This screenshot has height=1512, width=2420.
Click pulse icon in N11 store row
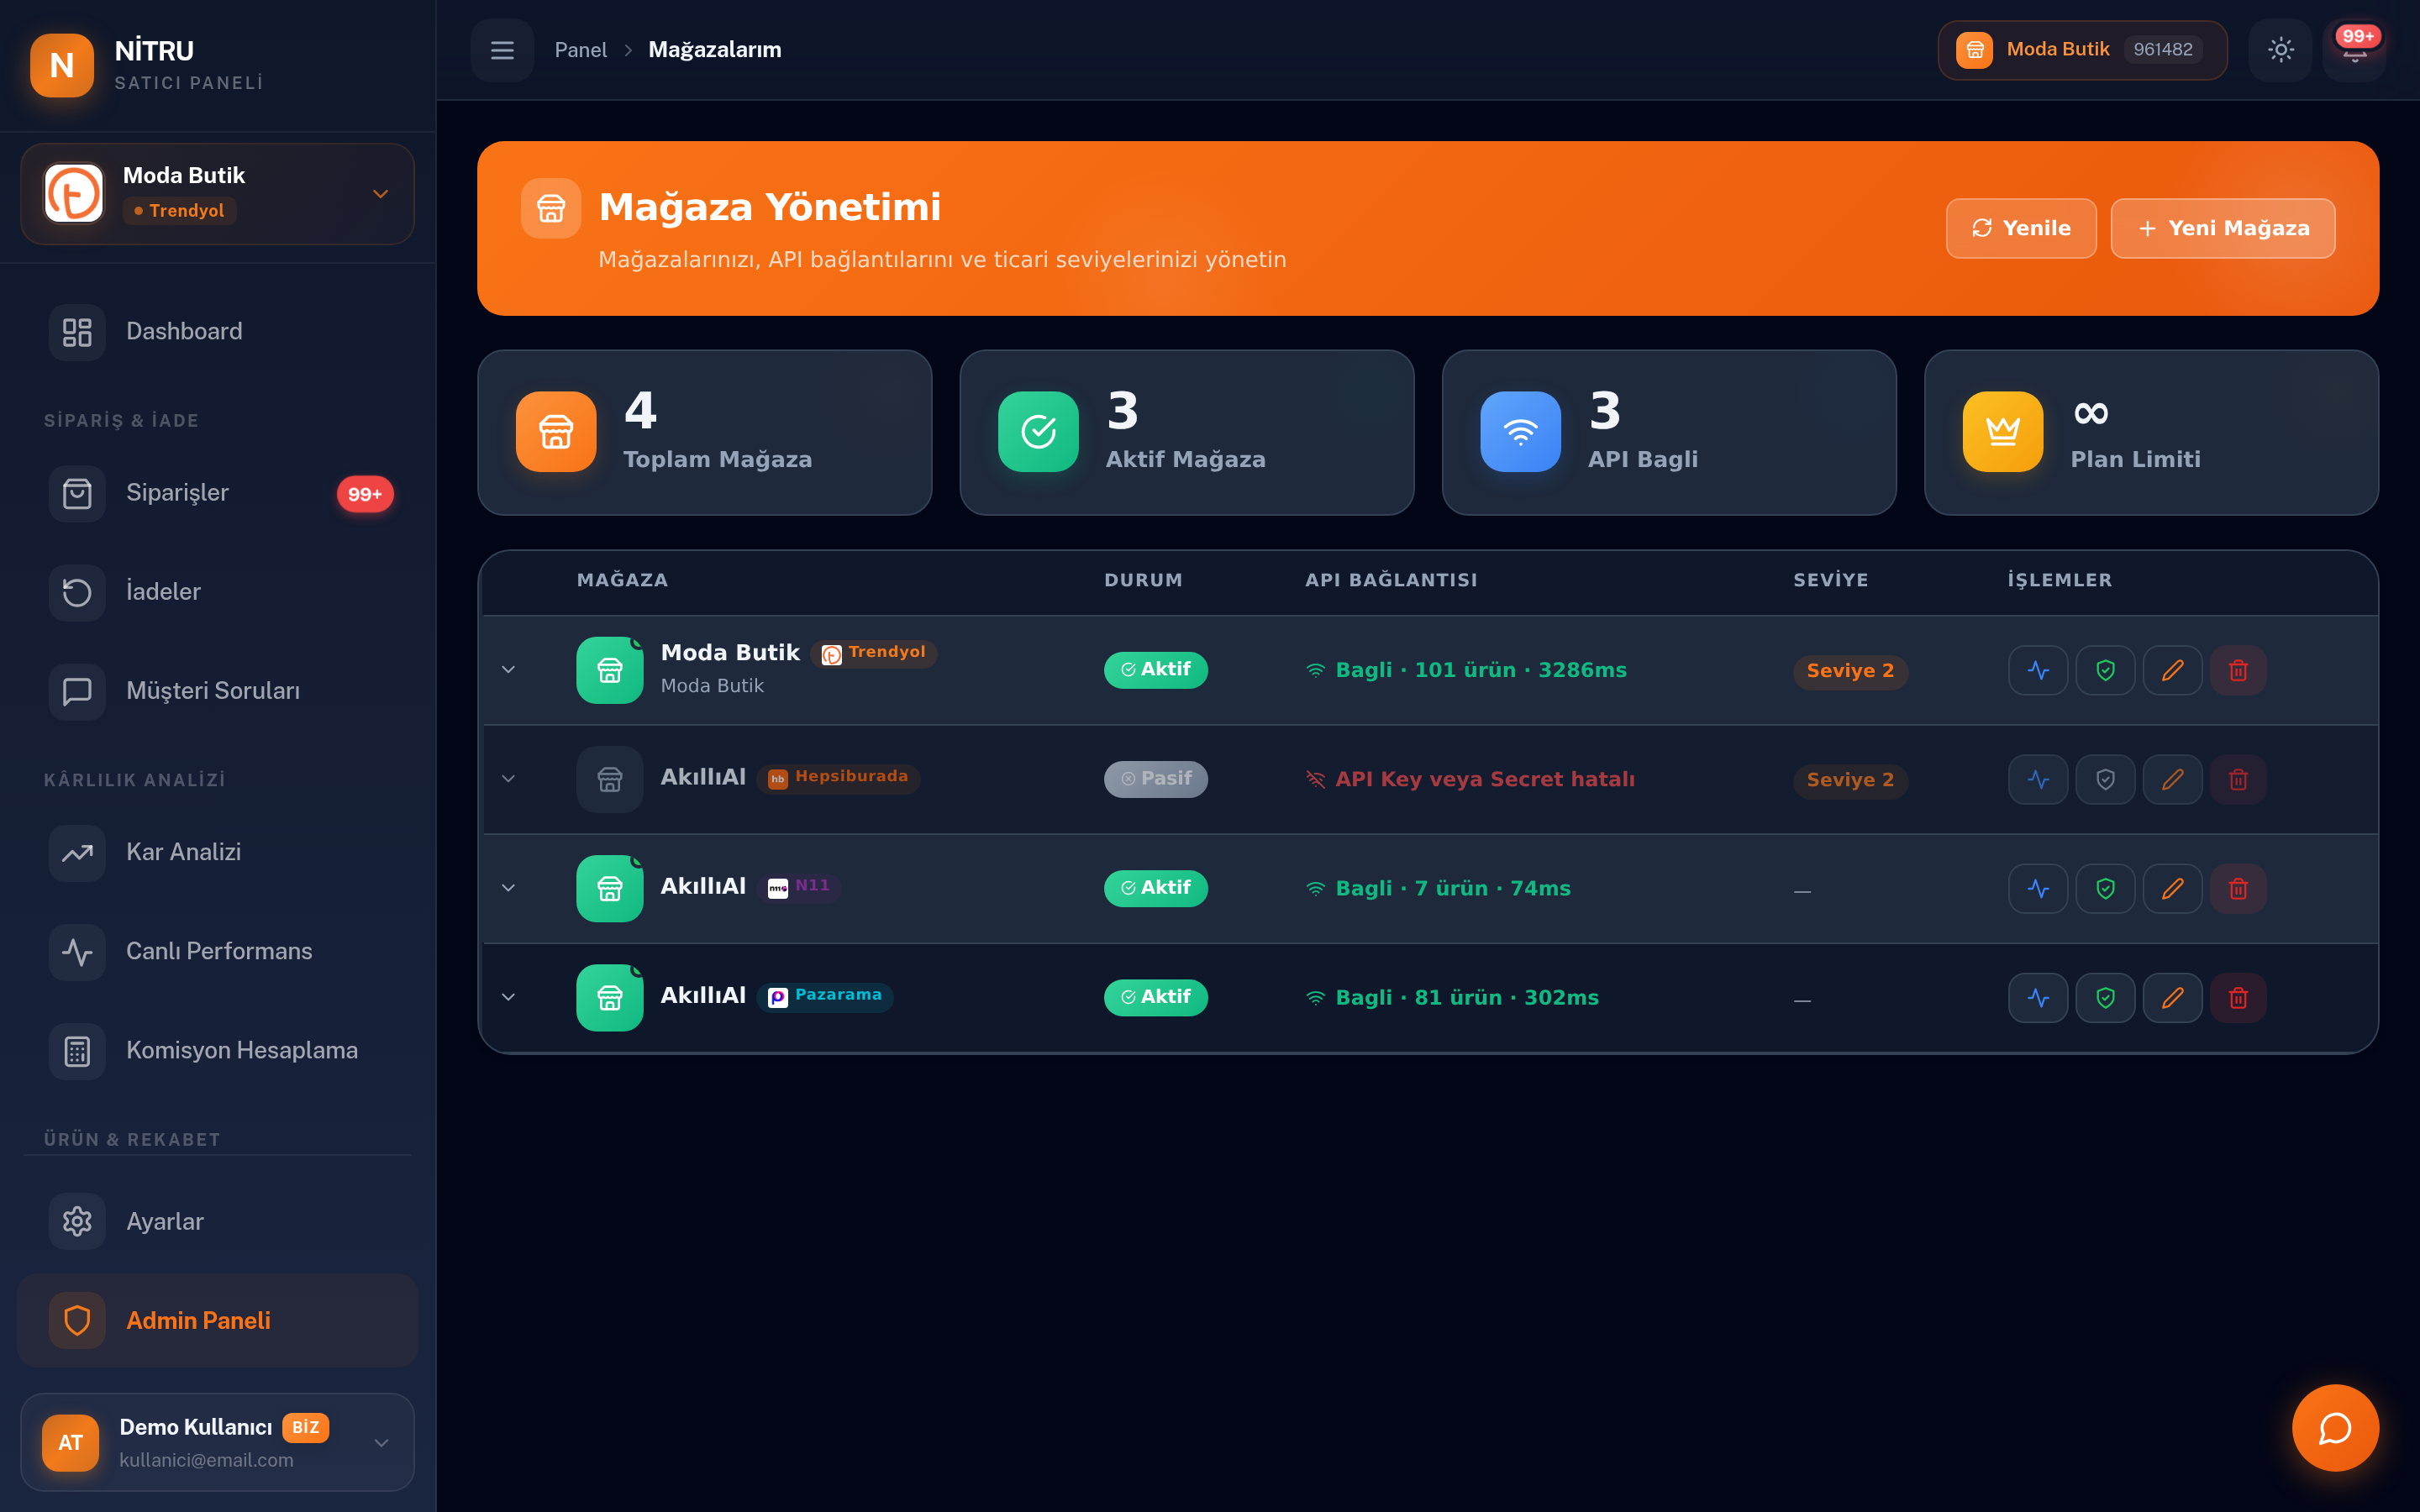coord(2038,888)
